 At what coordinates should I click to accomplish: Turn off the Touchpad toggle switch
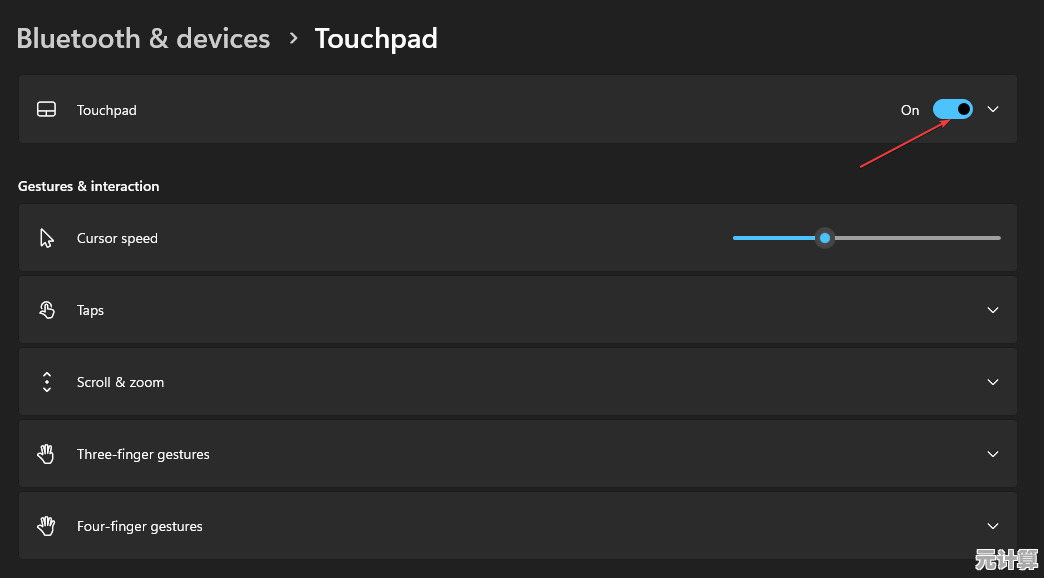point(952,110)
